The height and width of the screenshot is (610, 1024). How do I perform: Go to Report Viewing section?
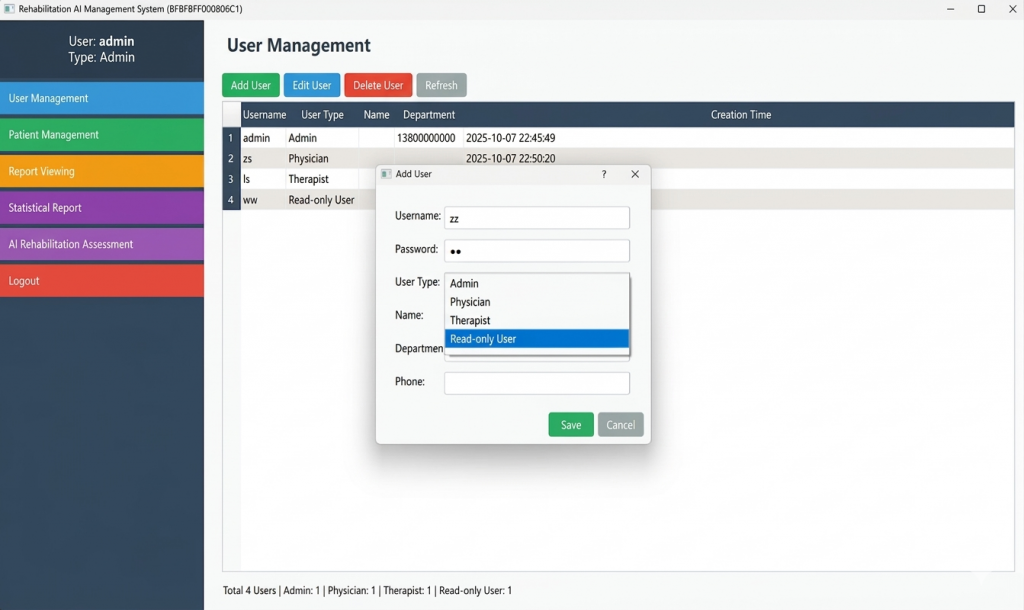pos(102,171)
